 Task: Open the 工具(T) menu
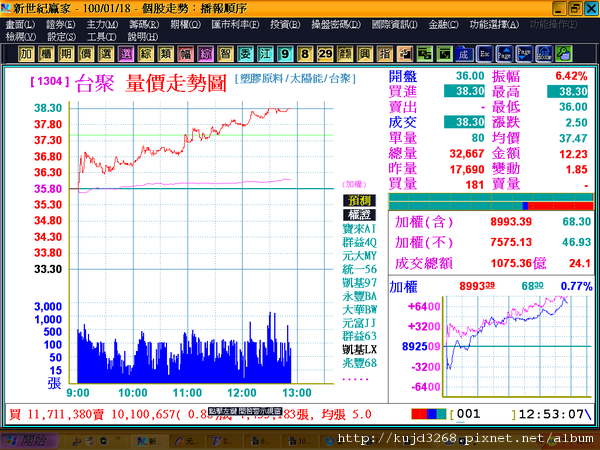(101, 37)
